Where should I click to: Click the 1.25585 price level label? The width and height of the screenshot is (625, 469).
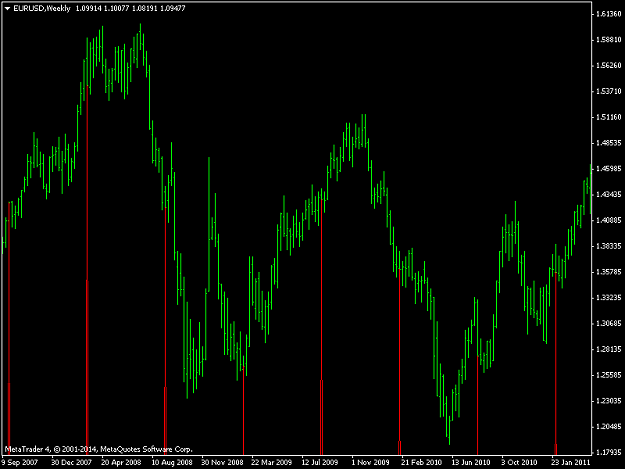(x=609, y=375)
